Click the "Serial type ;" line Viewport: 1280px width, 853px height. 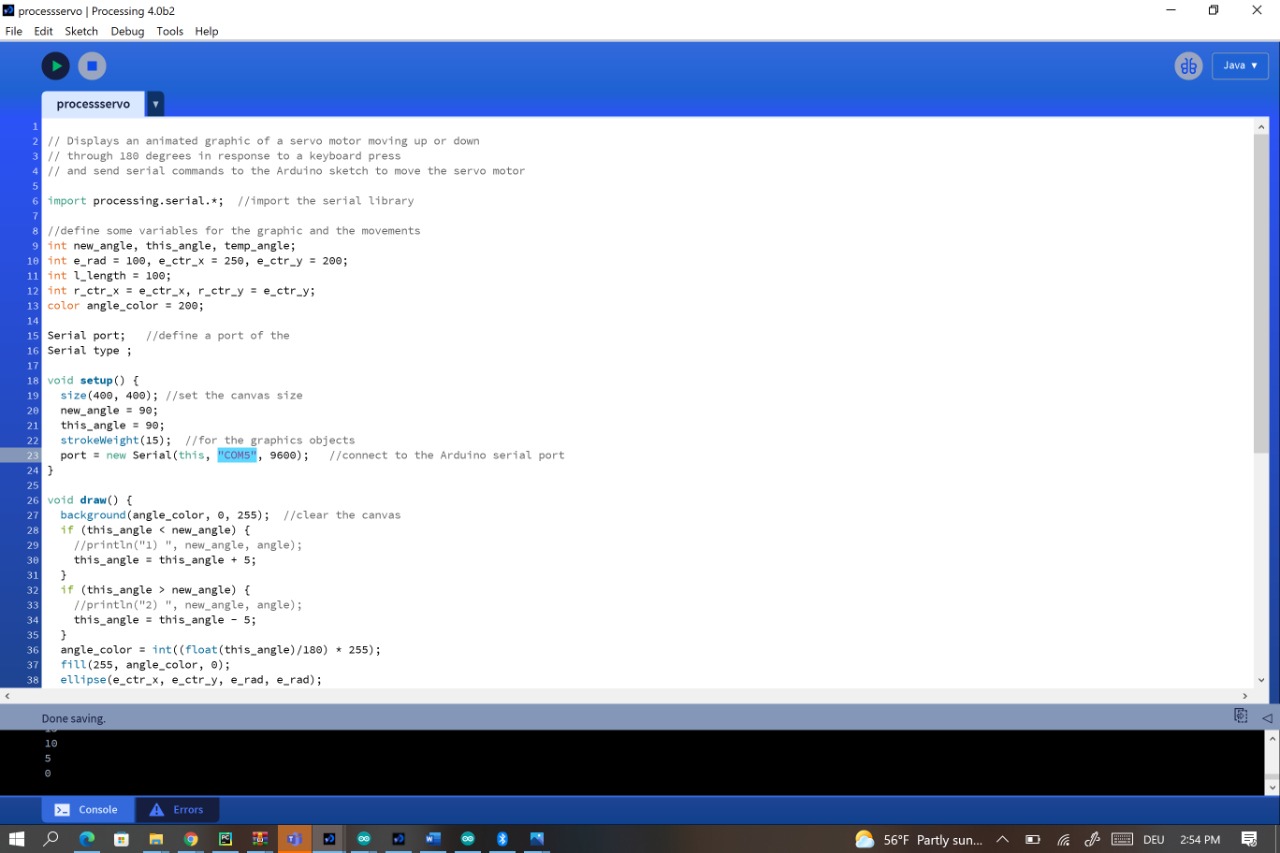89,351
